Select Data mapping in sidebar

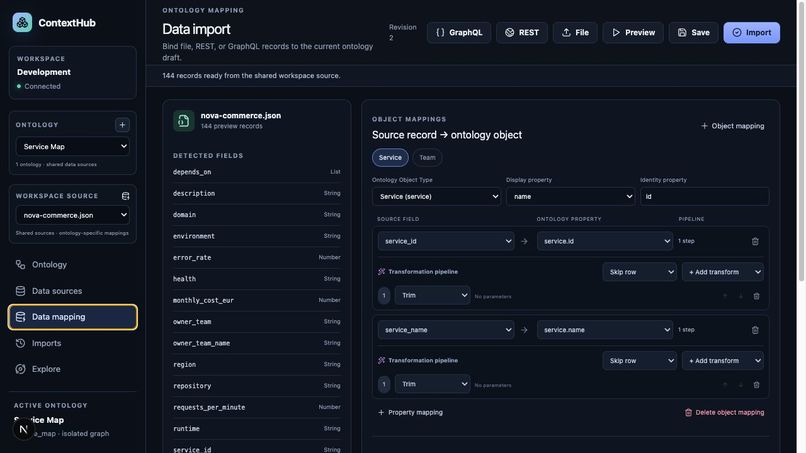click(x=72, y=317)
